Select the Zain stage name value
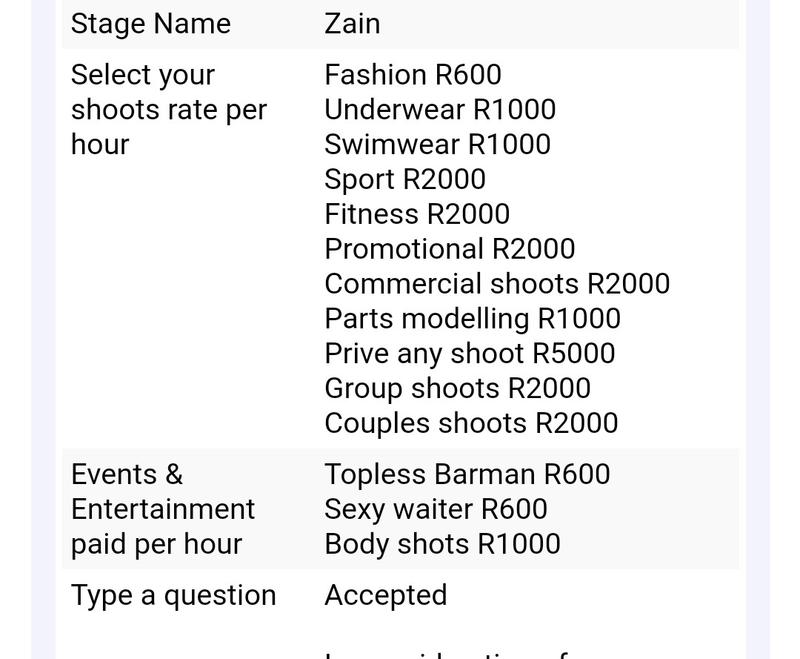The image size is (800, 659). [352, 23]
